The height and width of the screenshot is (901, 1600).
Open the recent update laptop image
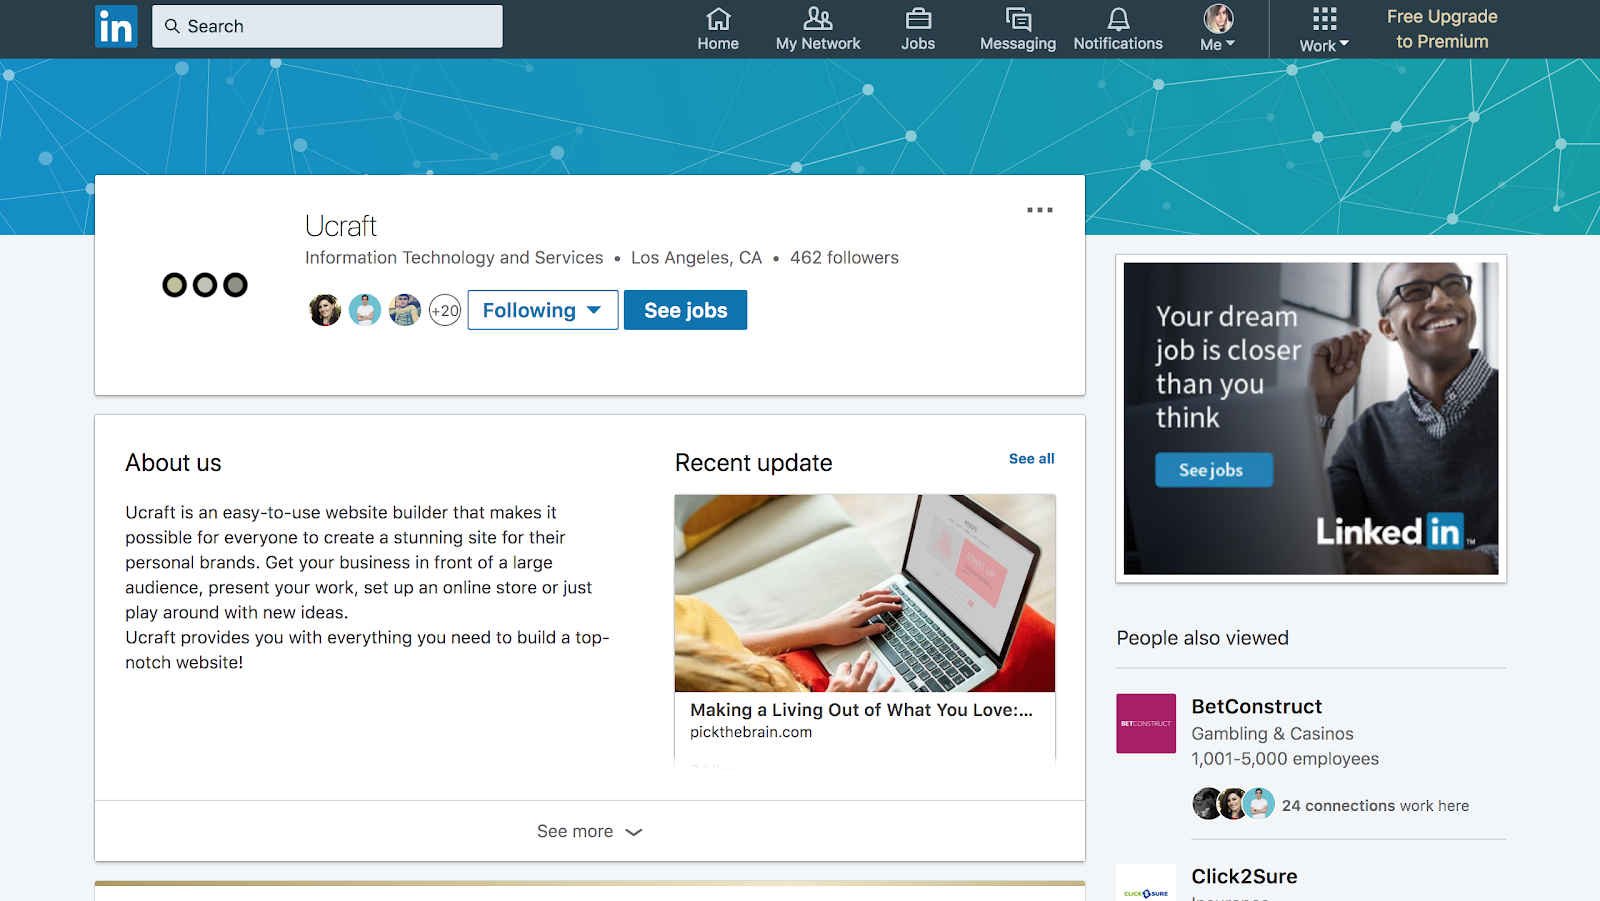click(865, 593)
